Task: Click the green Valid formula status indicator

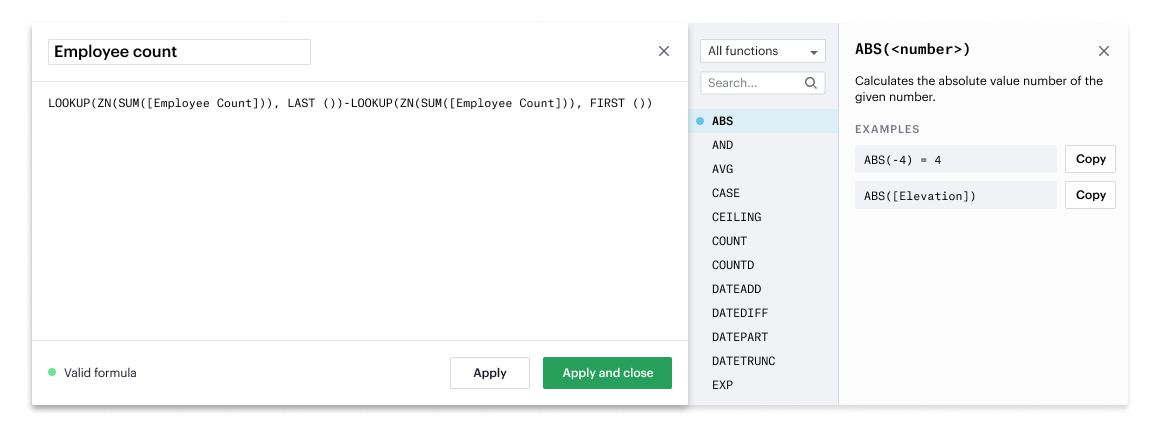Action: click(52, 373)
